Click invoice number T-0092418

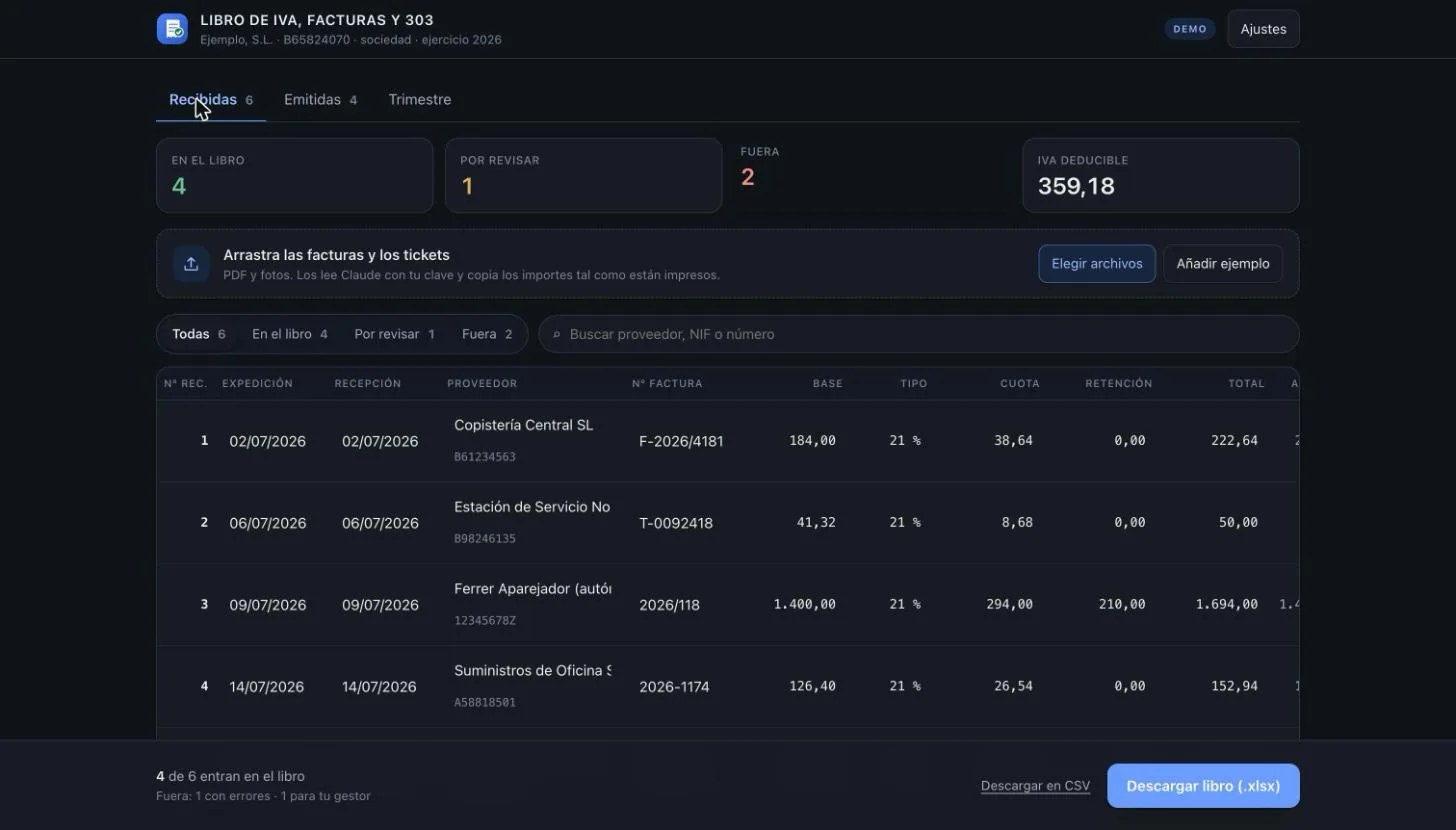tap(676, 523)
